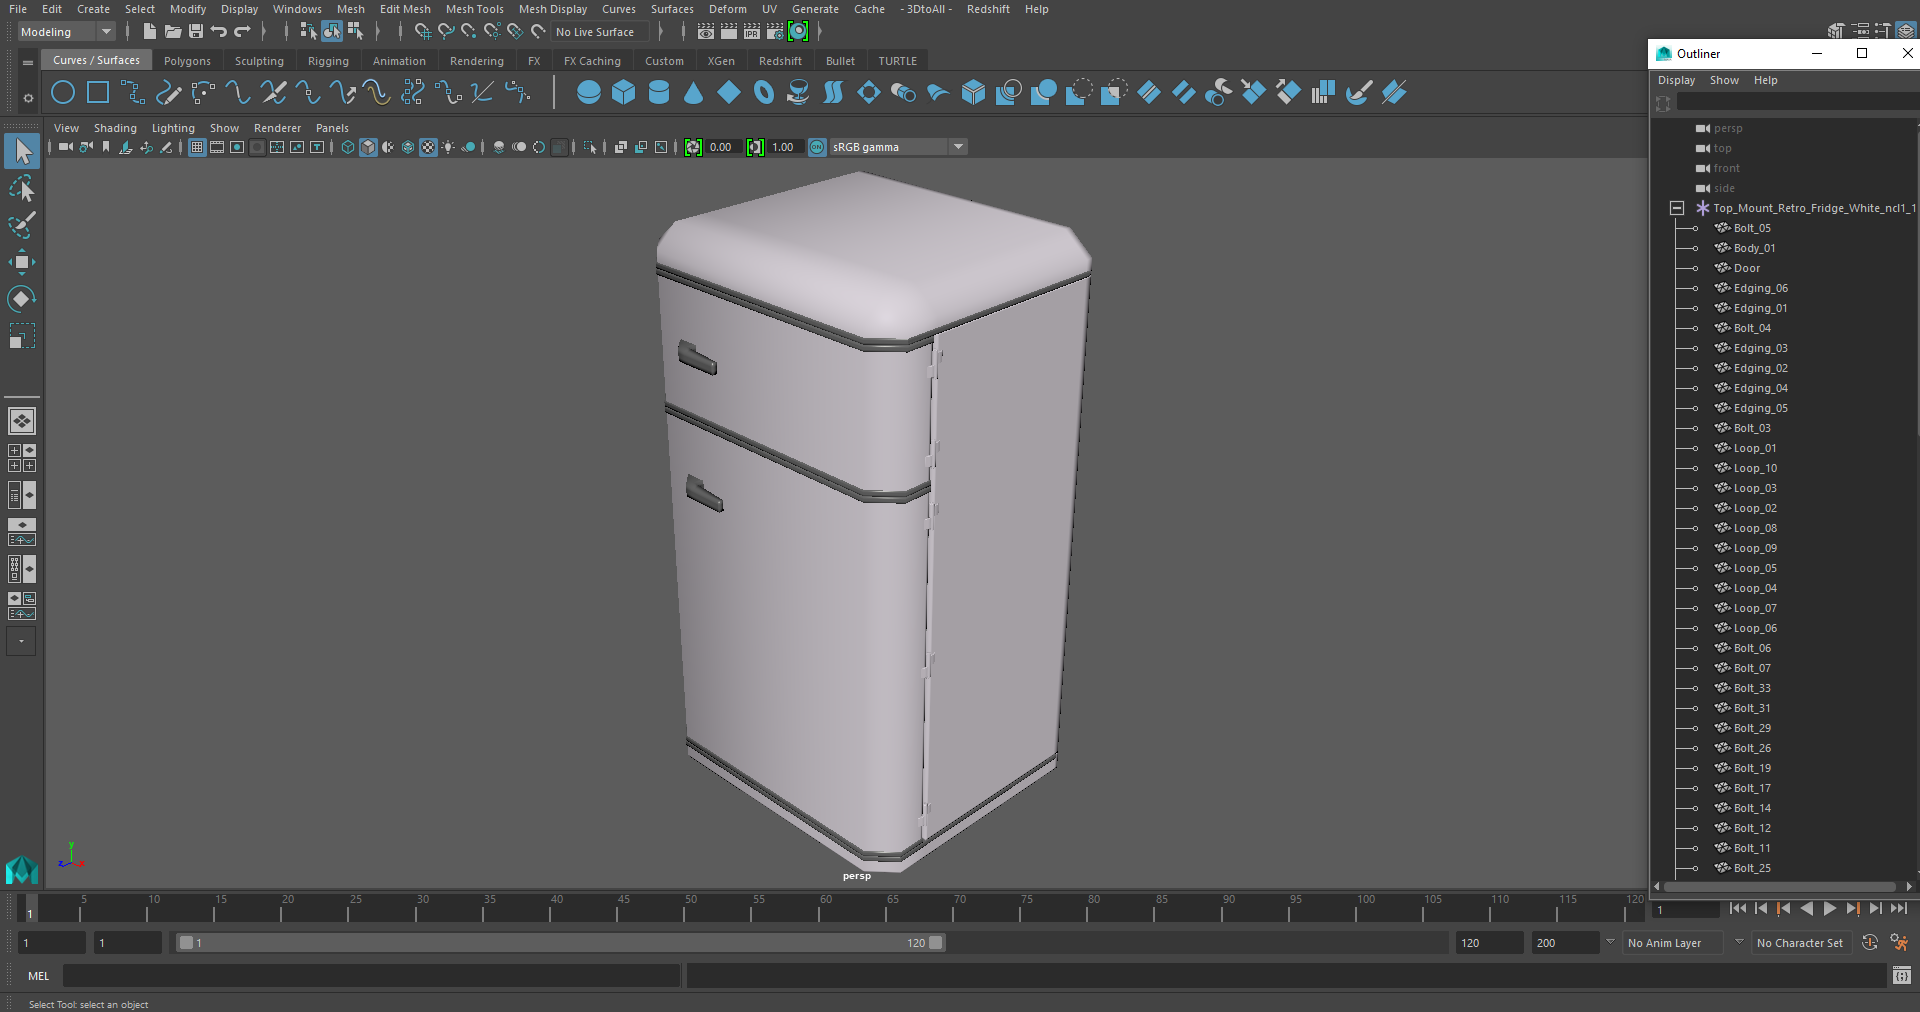The width and height of the screenshot is (1920, 1012).
Task: Open the Windows menu
Action: (297, 9)
